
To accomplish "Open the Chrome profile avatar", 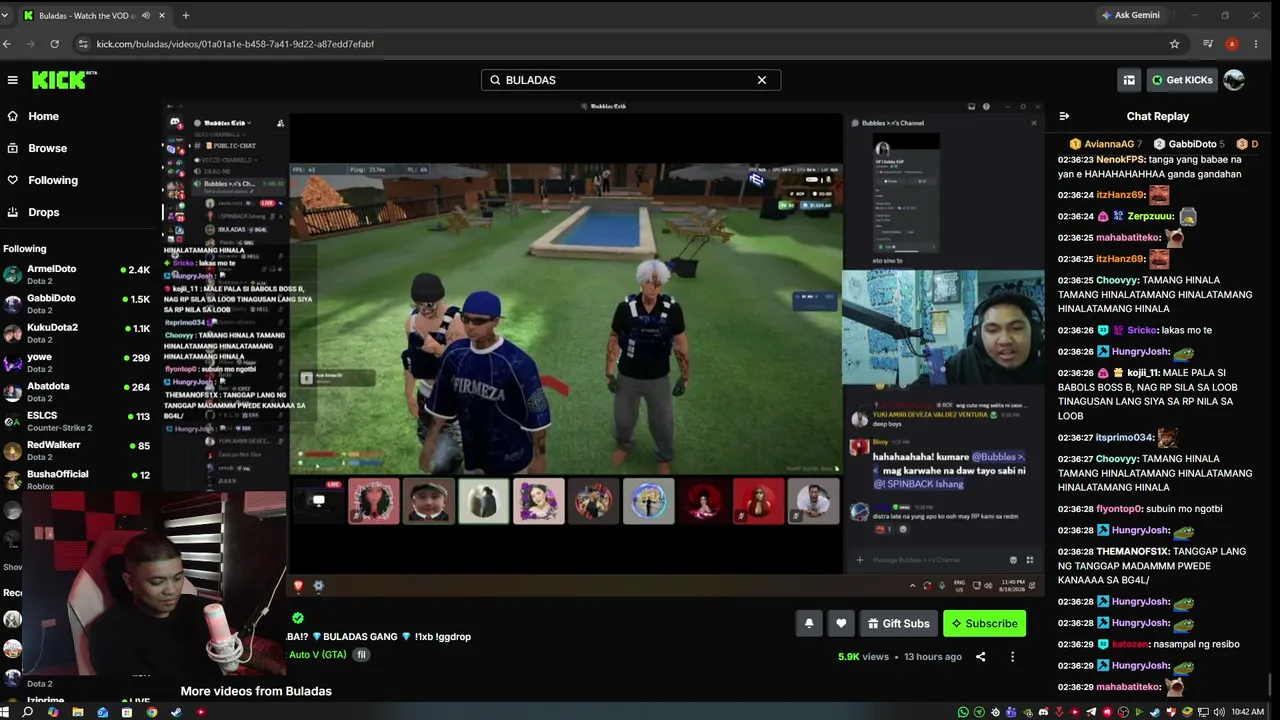I will [x=1232, y=44].
